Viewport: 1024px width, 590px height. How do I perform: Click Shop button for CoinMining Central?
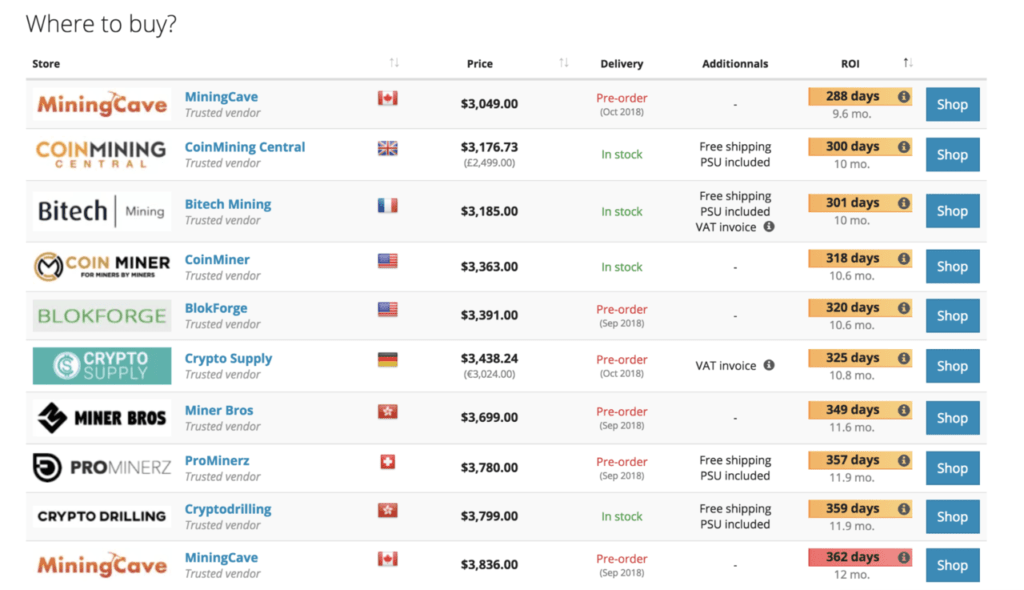(952, 155)
